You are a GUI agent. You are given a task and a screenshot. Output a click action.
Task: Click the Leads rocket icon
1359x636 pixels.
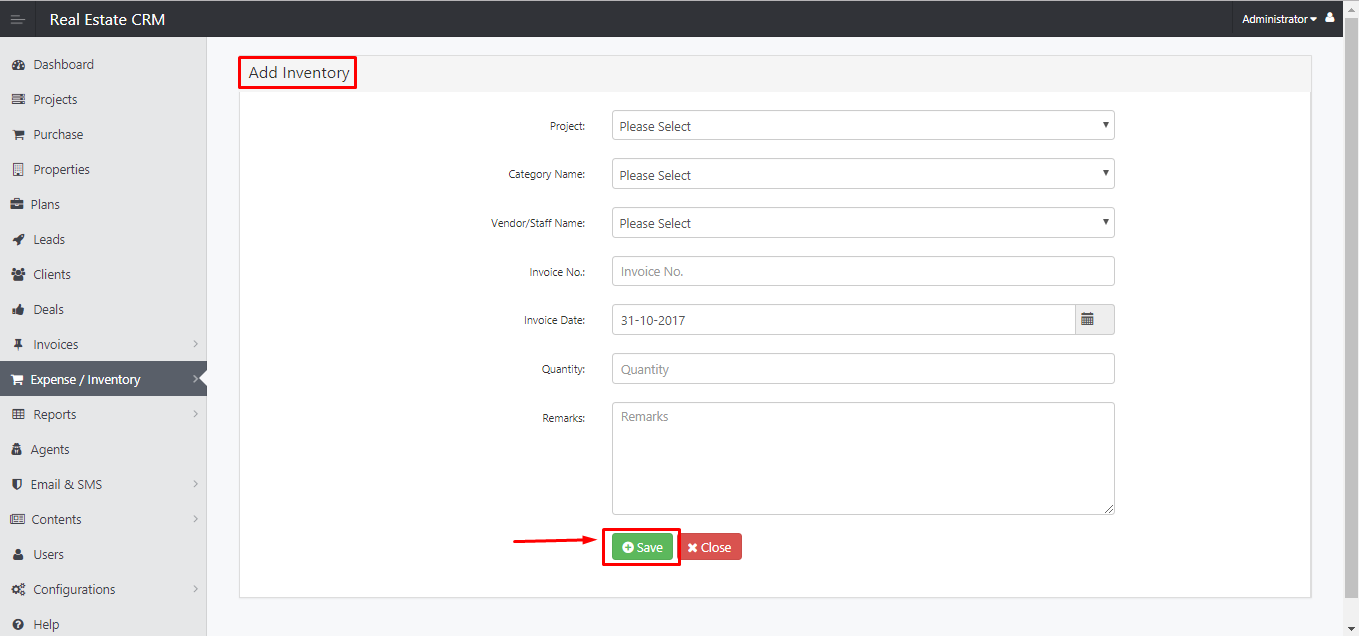[18, 240]
